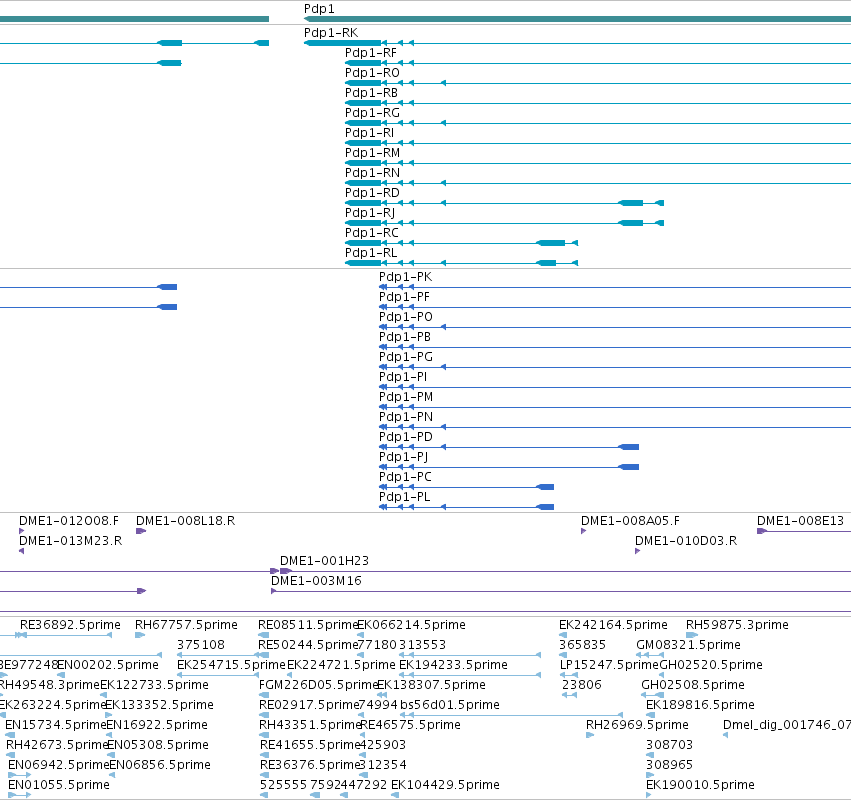851x800 pixels.
Task: Click EST bs56d01.5prime
Action: (450, 706)
